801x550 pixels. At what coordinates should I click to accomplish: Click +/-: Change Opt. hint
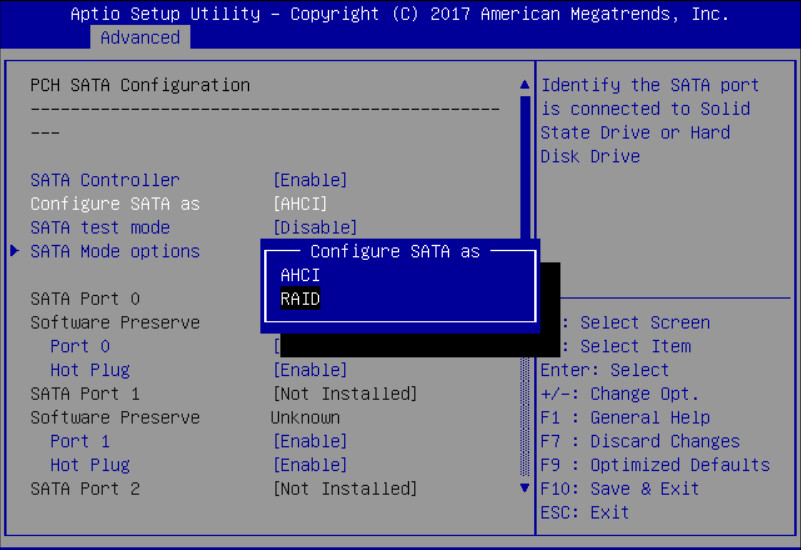click(620, 394)
